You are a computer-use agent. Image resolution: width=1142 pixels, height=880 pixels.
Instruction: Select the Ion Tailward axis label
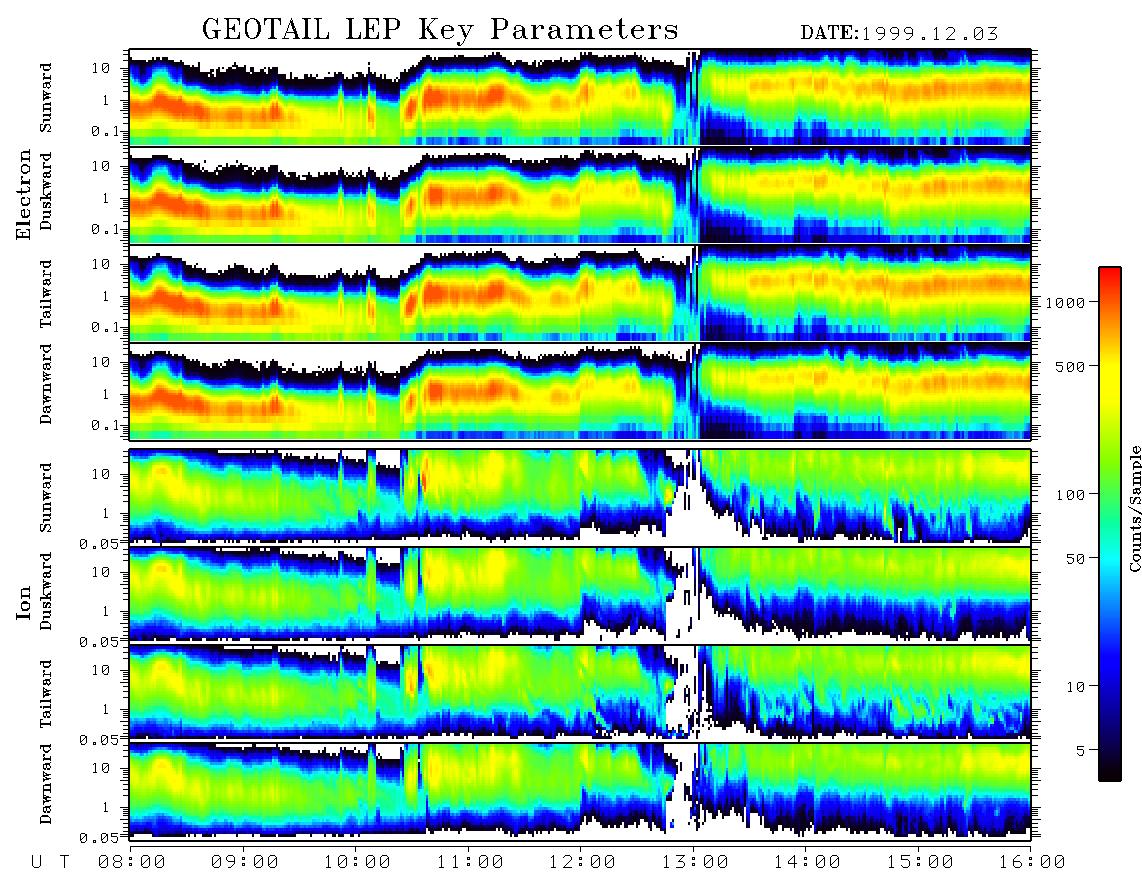point(46,694)
